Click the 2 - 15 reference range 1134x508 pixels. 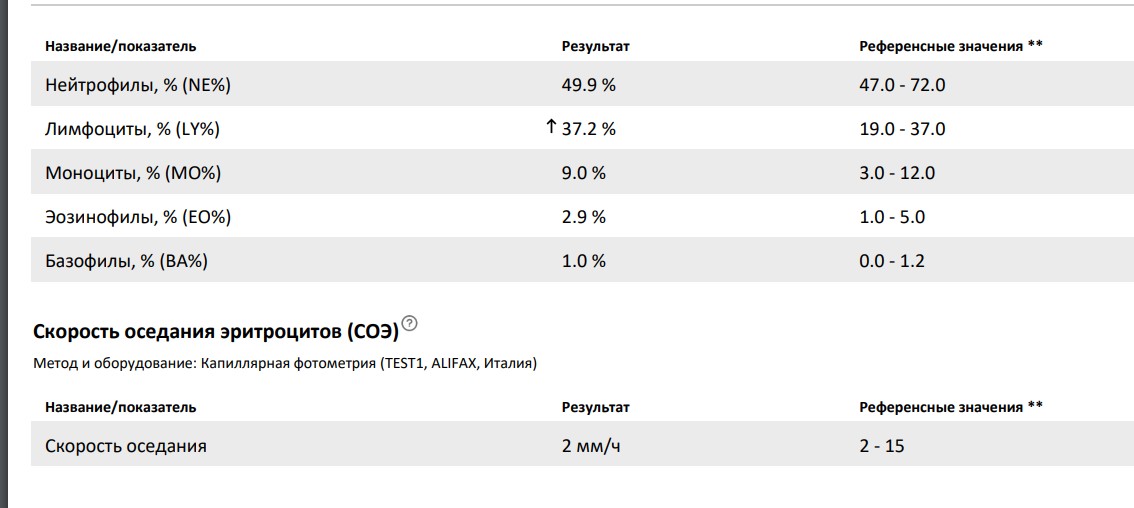pos(881,446)
